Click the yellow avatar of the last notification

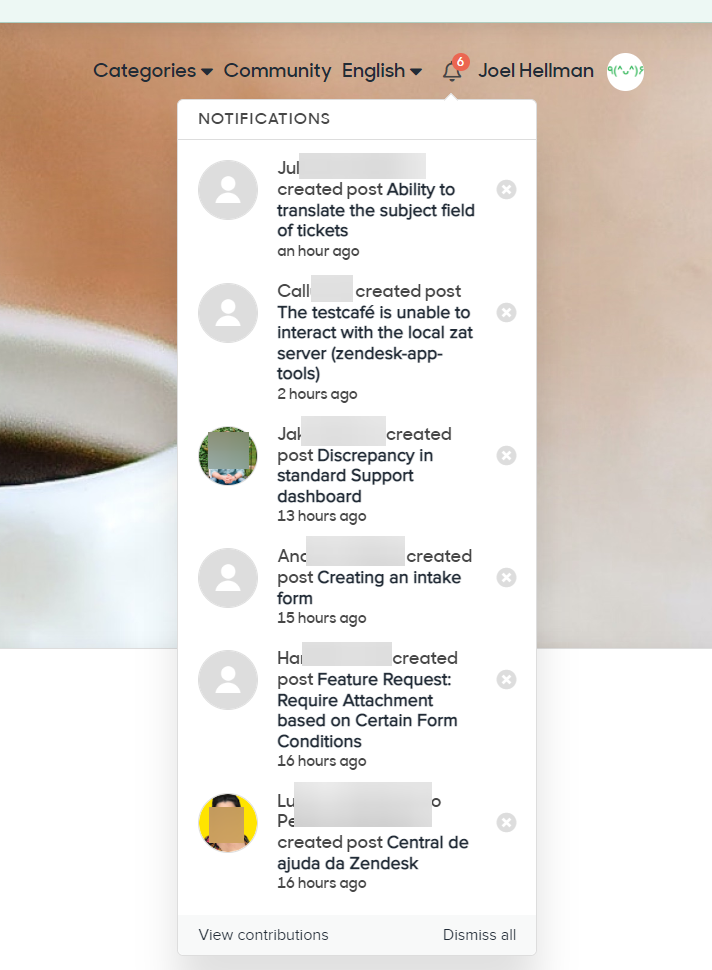click(228, 823)
